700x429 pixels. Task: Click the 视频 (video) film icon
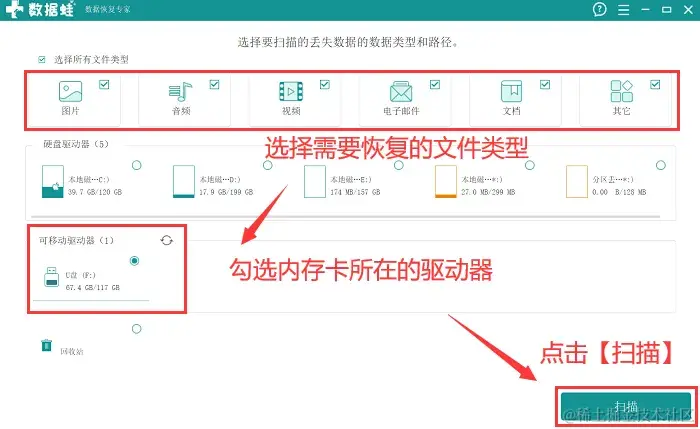(291, 92)
